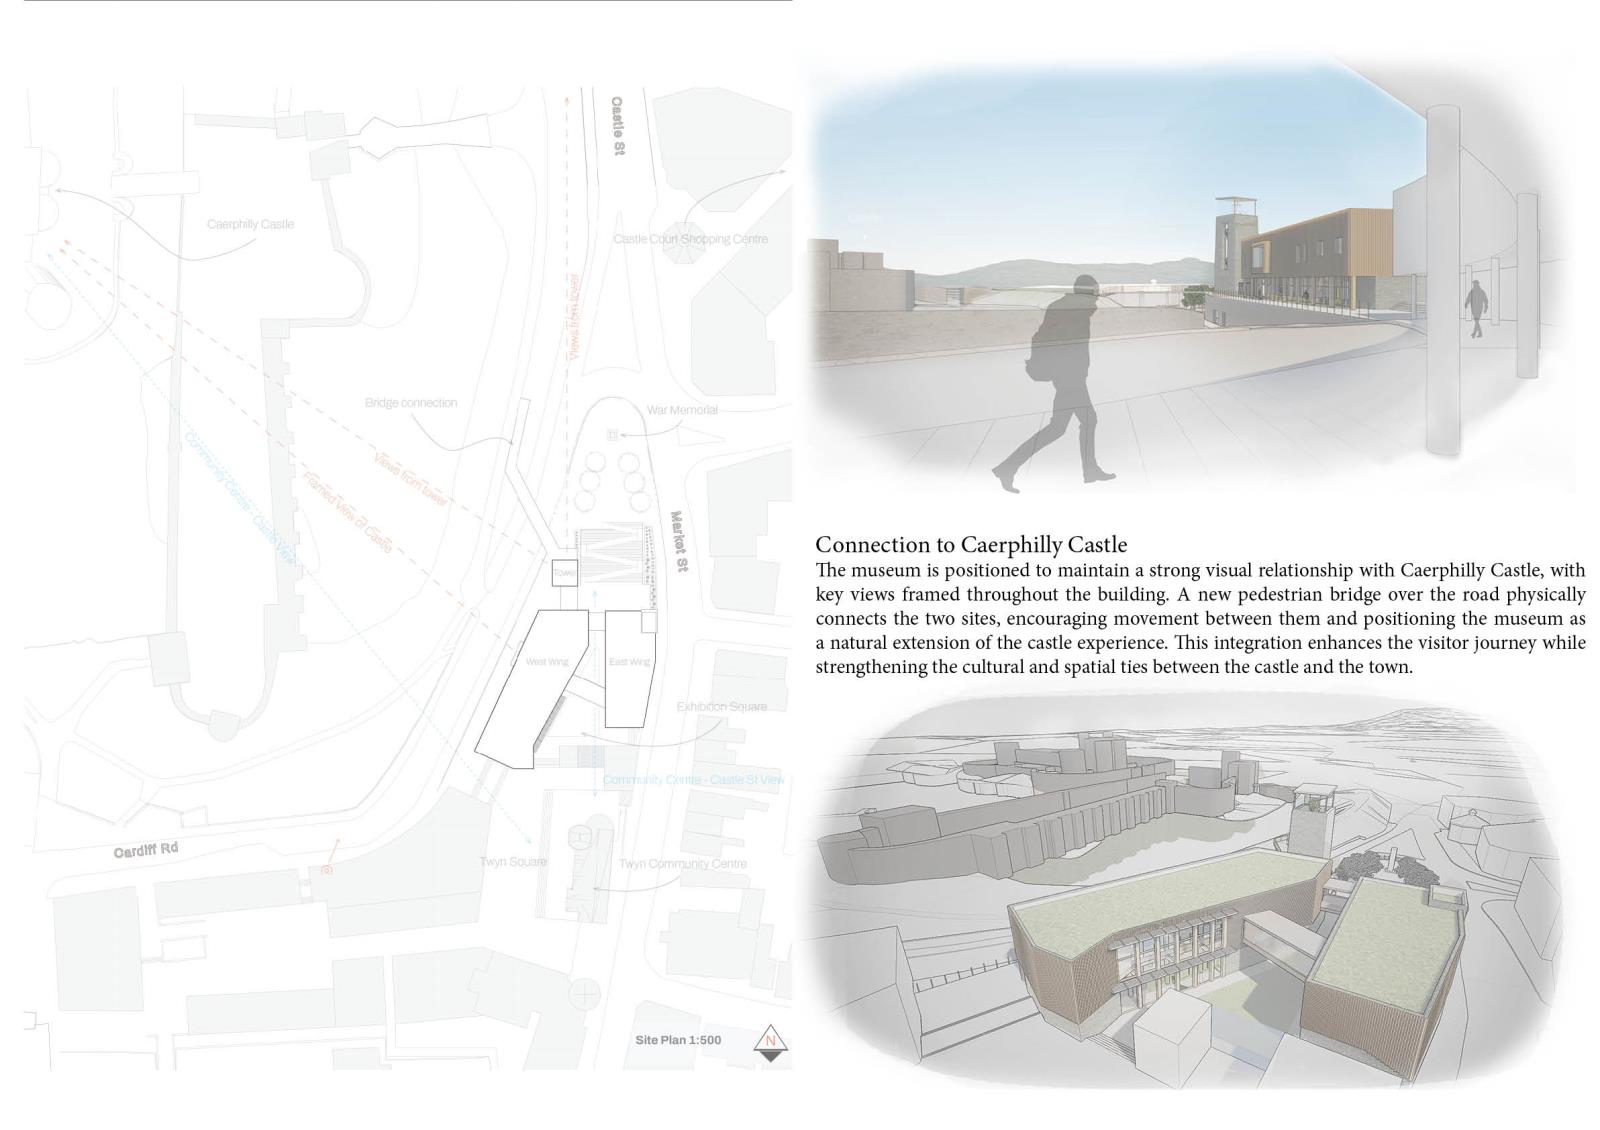Viewport: 1600px width, 1130px height.
Task: Click the "Bridge connection" annotation
Action: (x=410, y=403)
